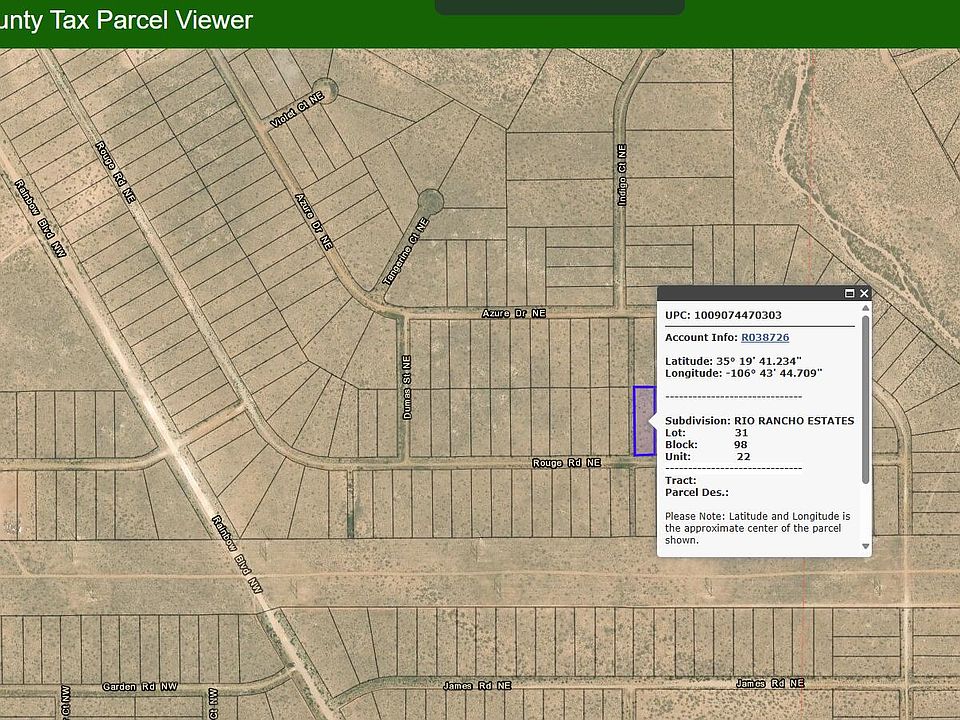Select the blue highlighted parcel on map

tap(644, 421)
